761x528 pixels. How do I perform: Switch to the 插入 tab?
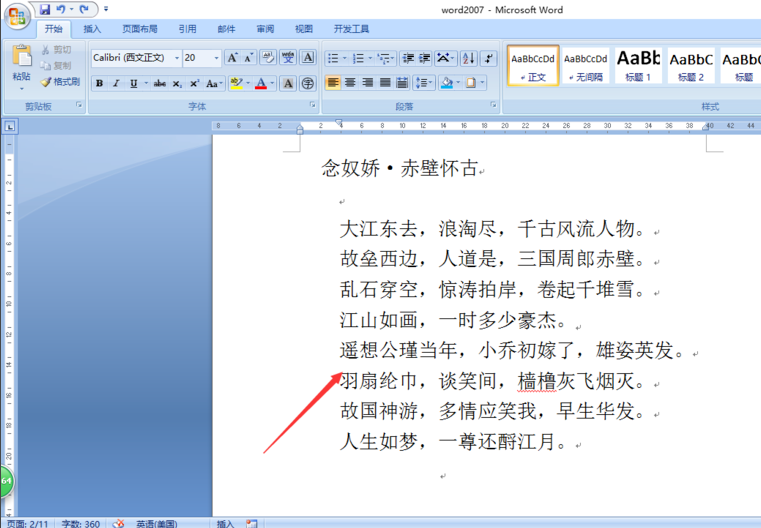pyautogui.click(x=92, y=29)
